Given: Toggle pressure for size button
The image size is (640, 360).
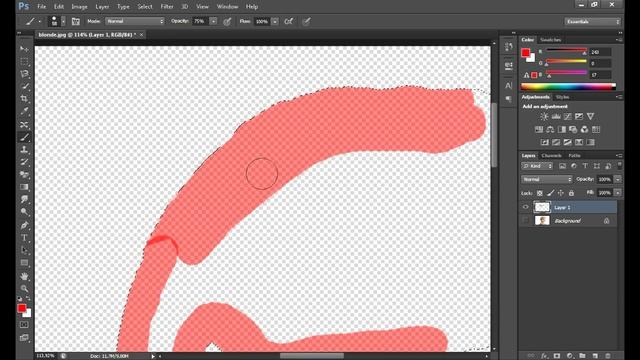Looking at the screenshot, I should (x=306, y=21).
